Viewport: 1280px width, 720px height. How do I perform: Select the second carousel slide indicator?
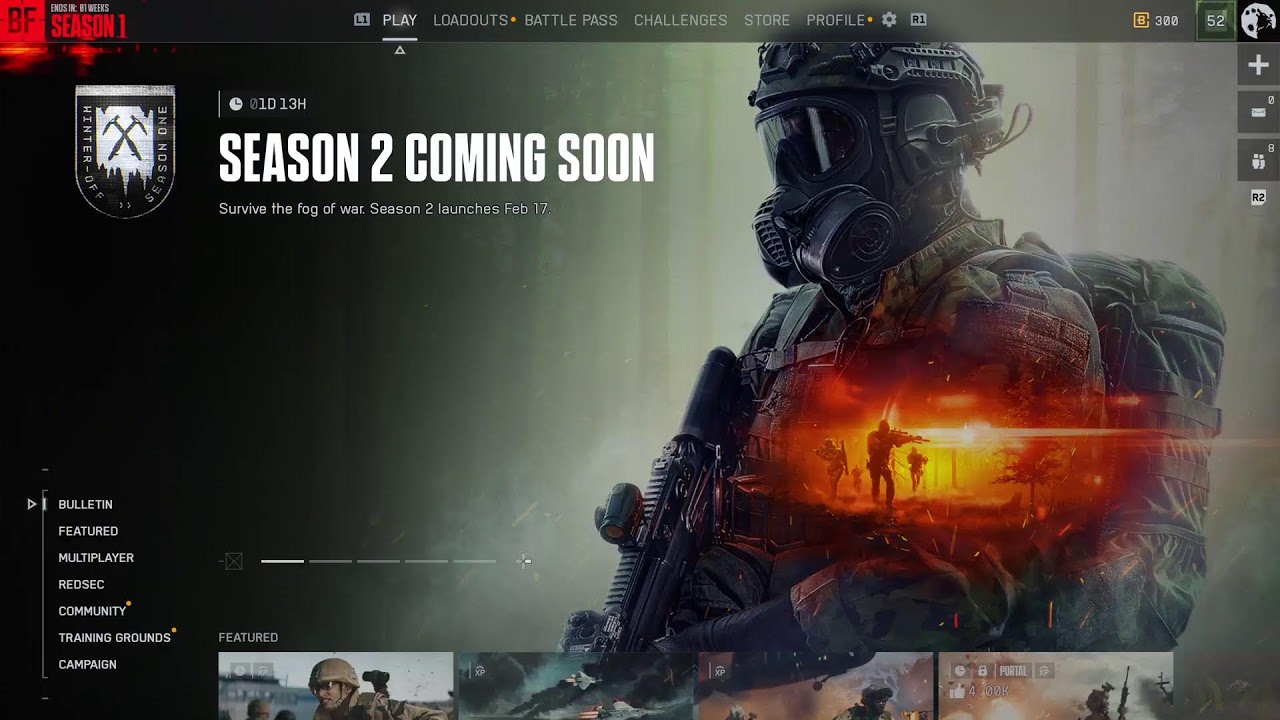(x=330, y=561)
